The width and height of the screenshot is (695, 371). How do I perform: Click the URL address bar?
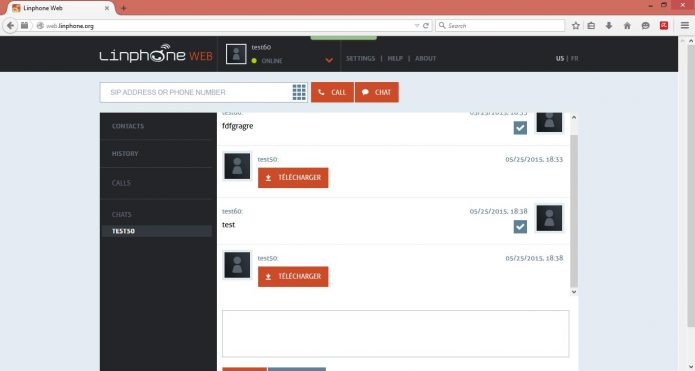coord(226,26)
